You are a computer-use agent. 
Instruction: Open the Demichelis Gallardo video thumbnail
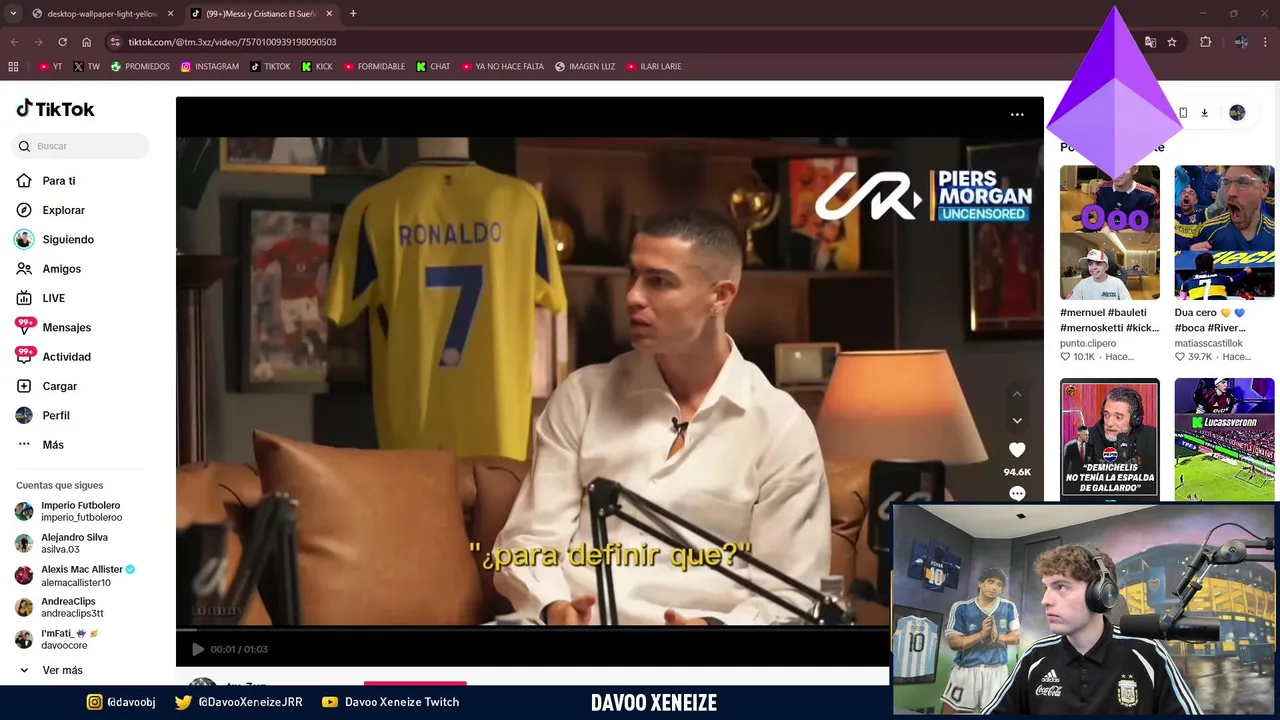click(x=1110, y=438)
